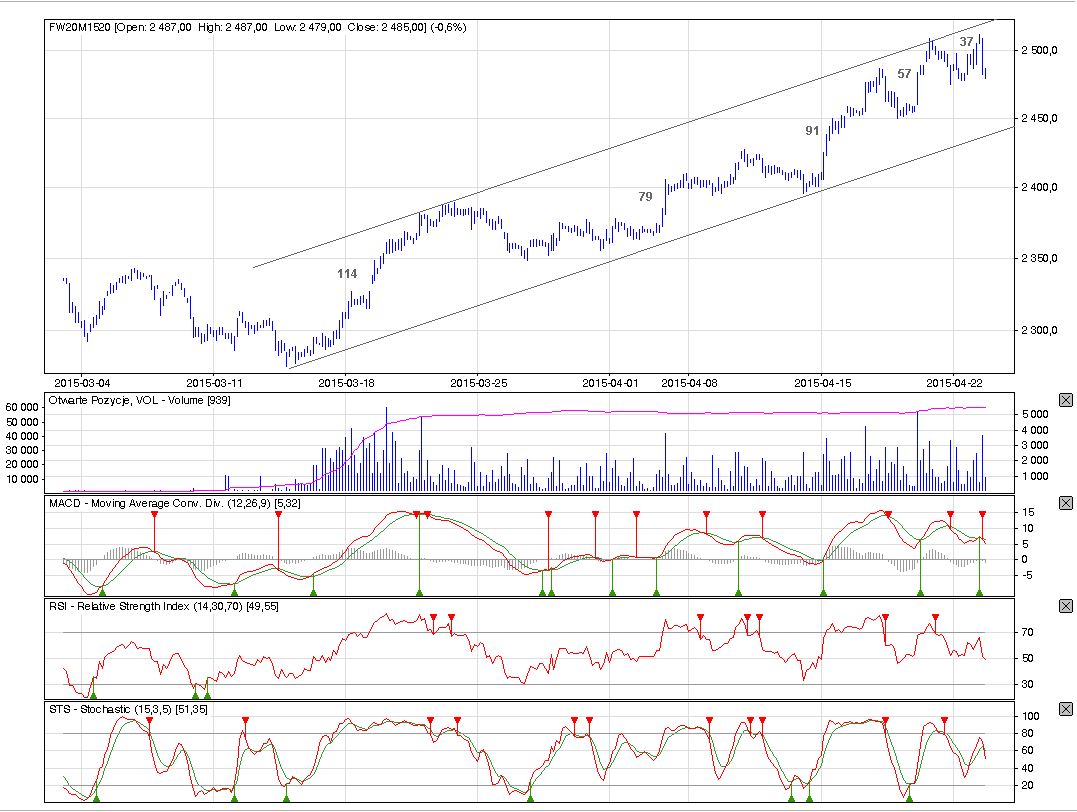Click the 30 level on RSI axis
This screenshot has height=812, width=1077.
tap(1028, 684)
